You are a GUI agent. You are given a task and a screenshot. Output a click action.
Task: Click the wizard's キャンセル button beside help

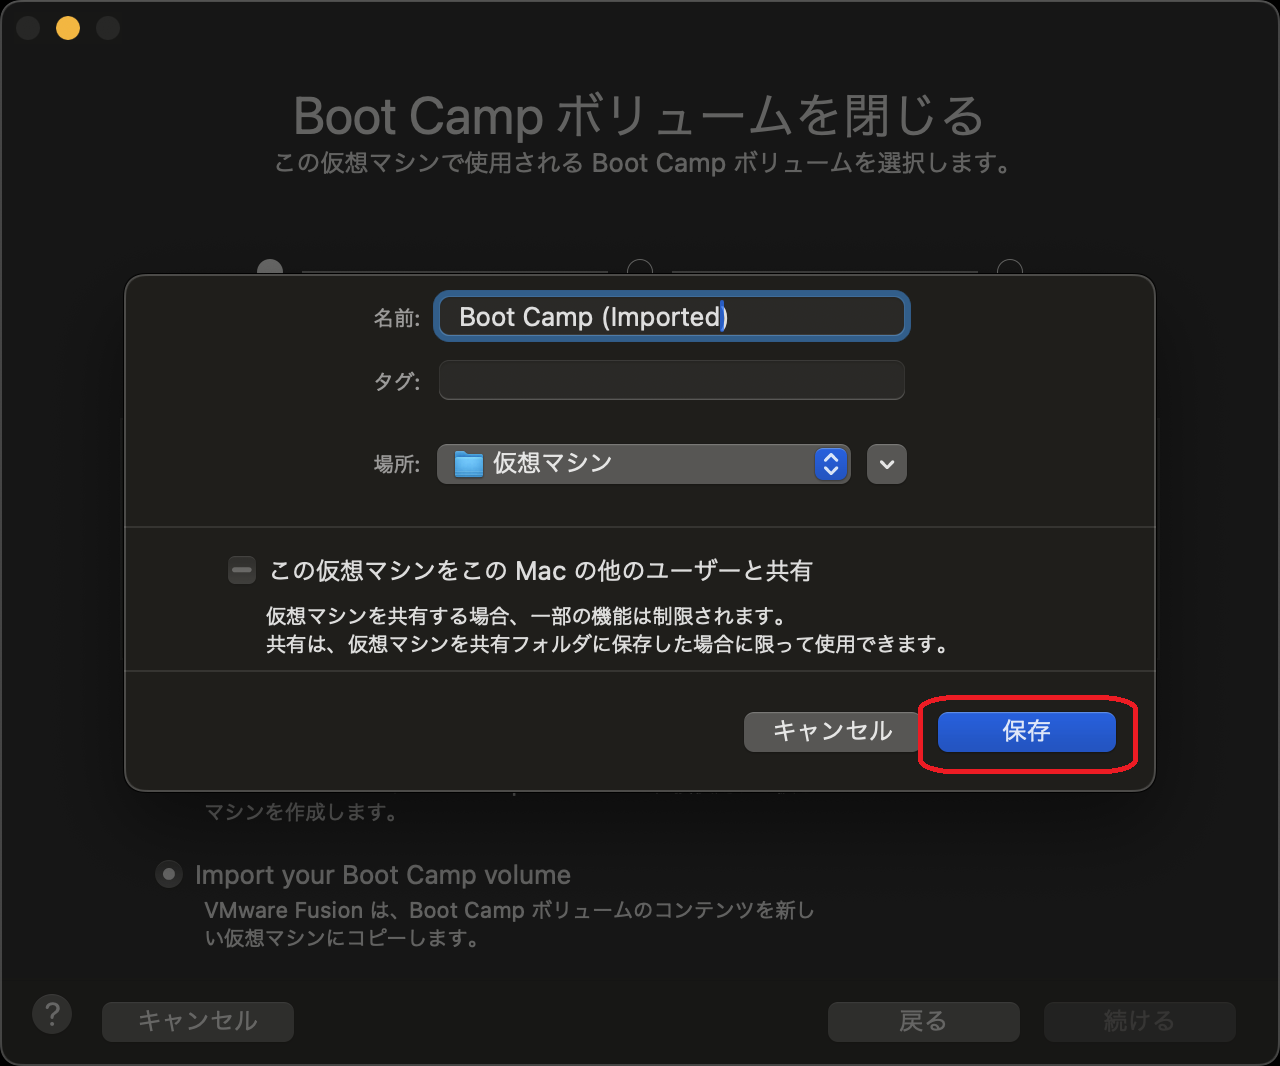pos(198,1021)
